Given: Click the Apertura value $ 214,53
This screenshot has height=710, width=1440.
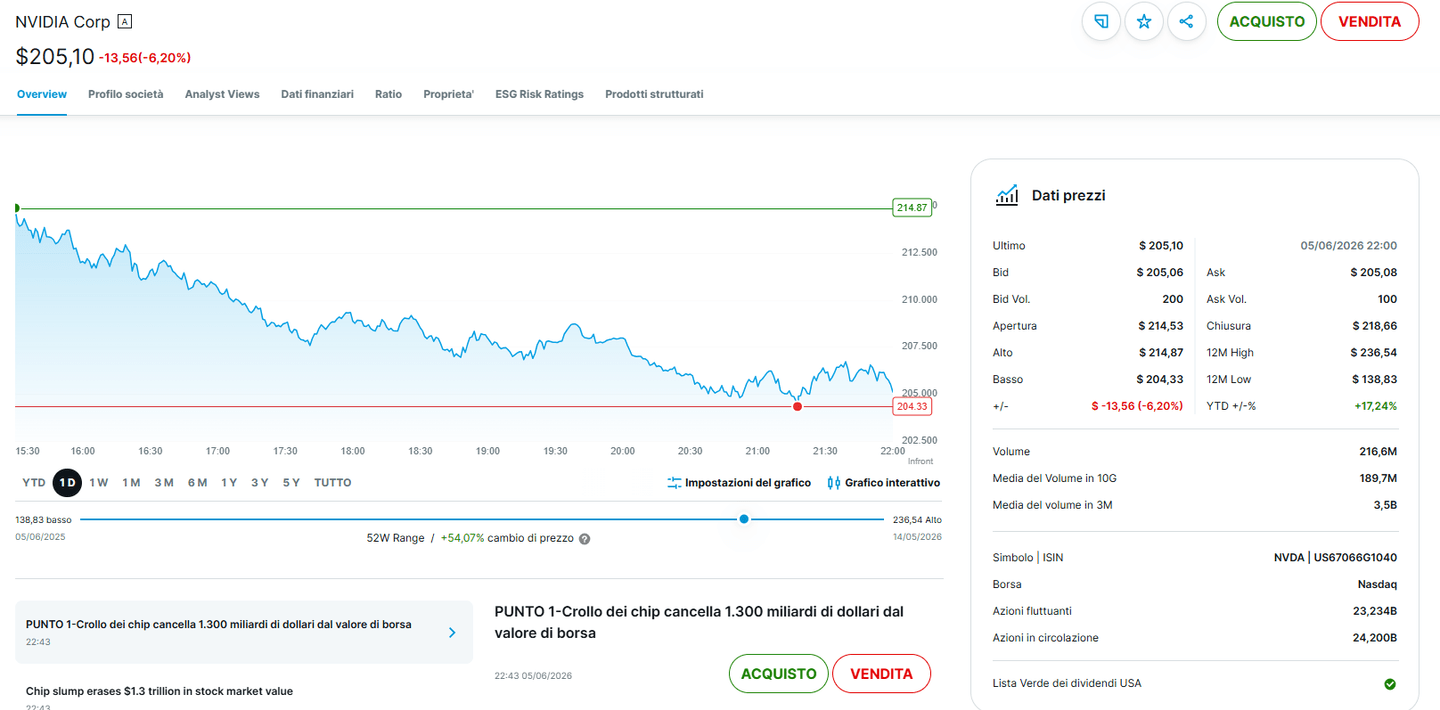Looking at the screenshot, I should coord(1161,326).
